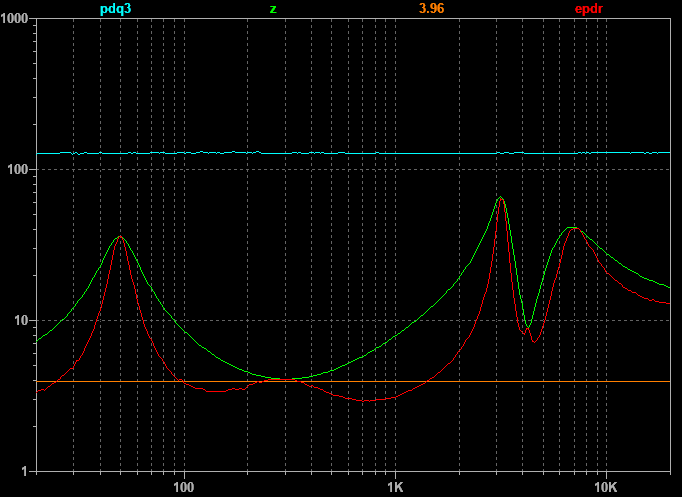Click the red epdr trace label
Image resolution: width=682 pixels, height=497 pixels.
point(588,9)
